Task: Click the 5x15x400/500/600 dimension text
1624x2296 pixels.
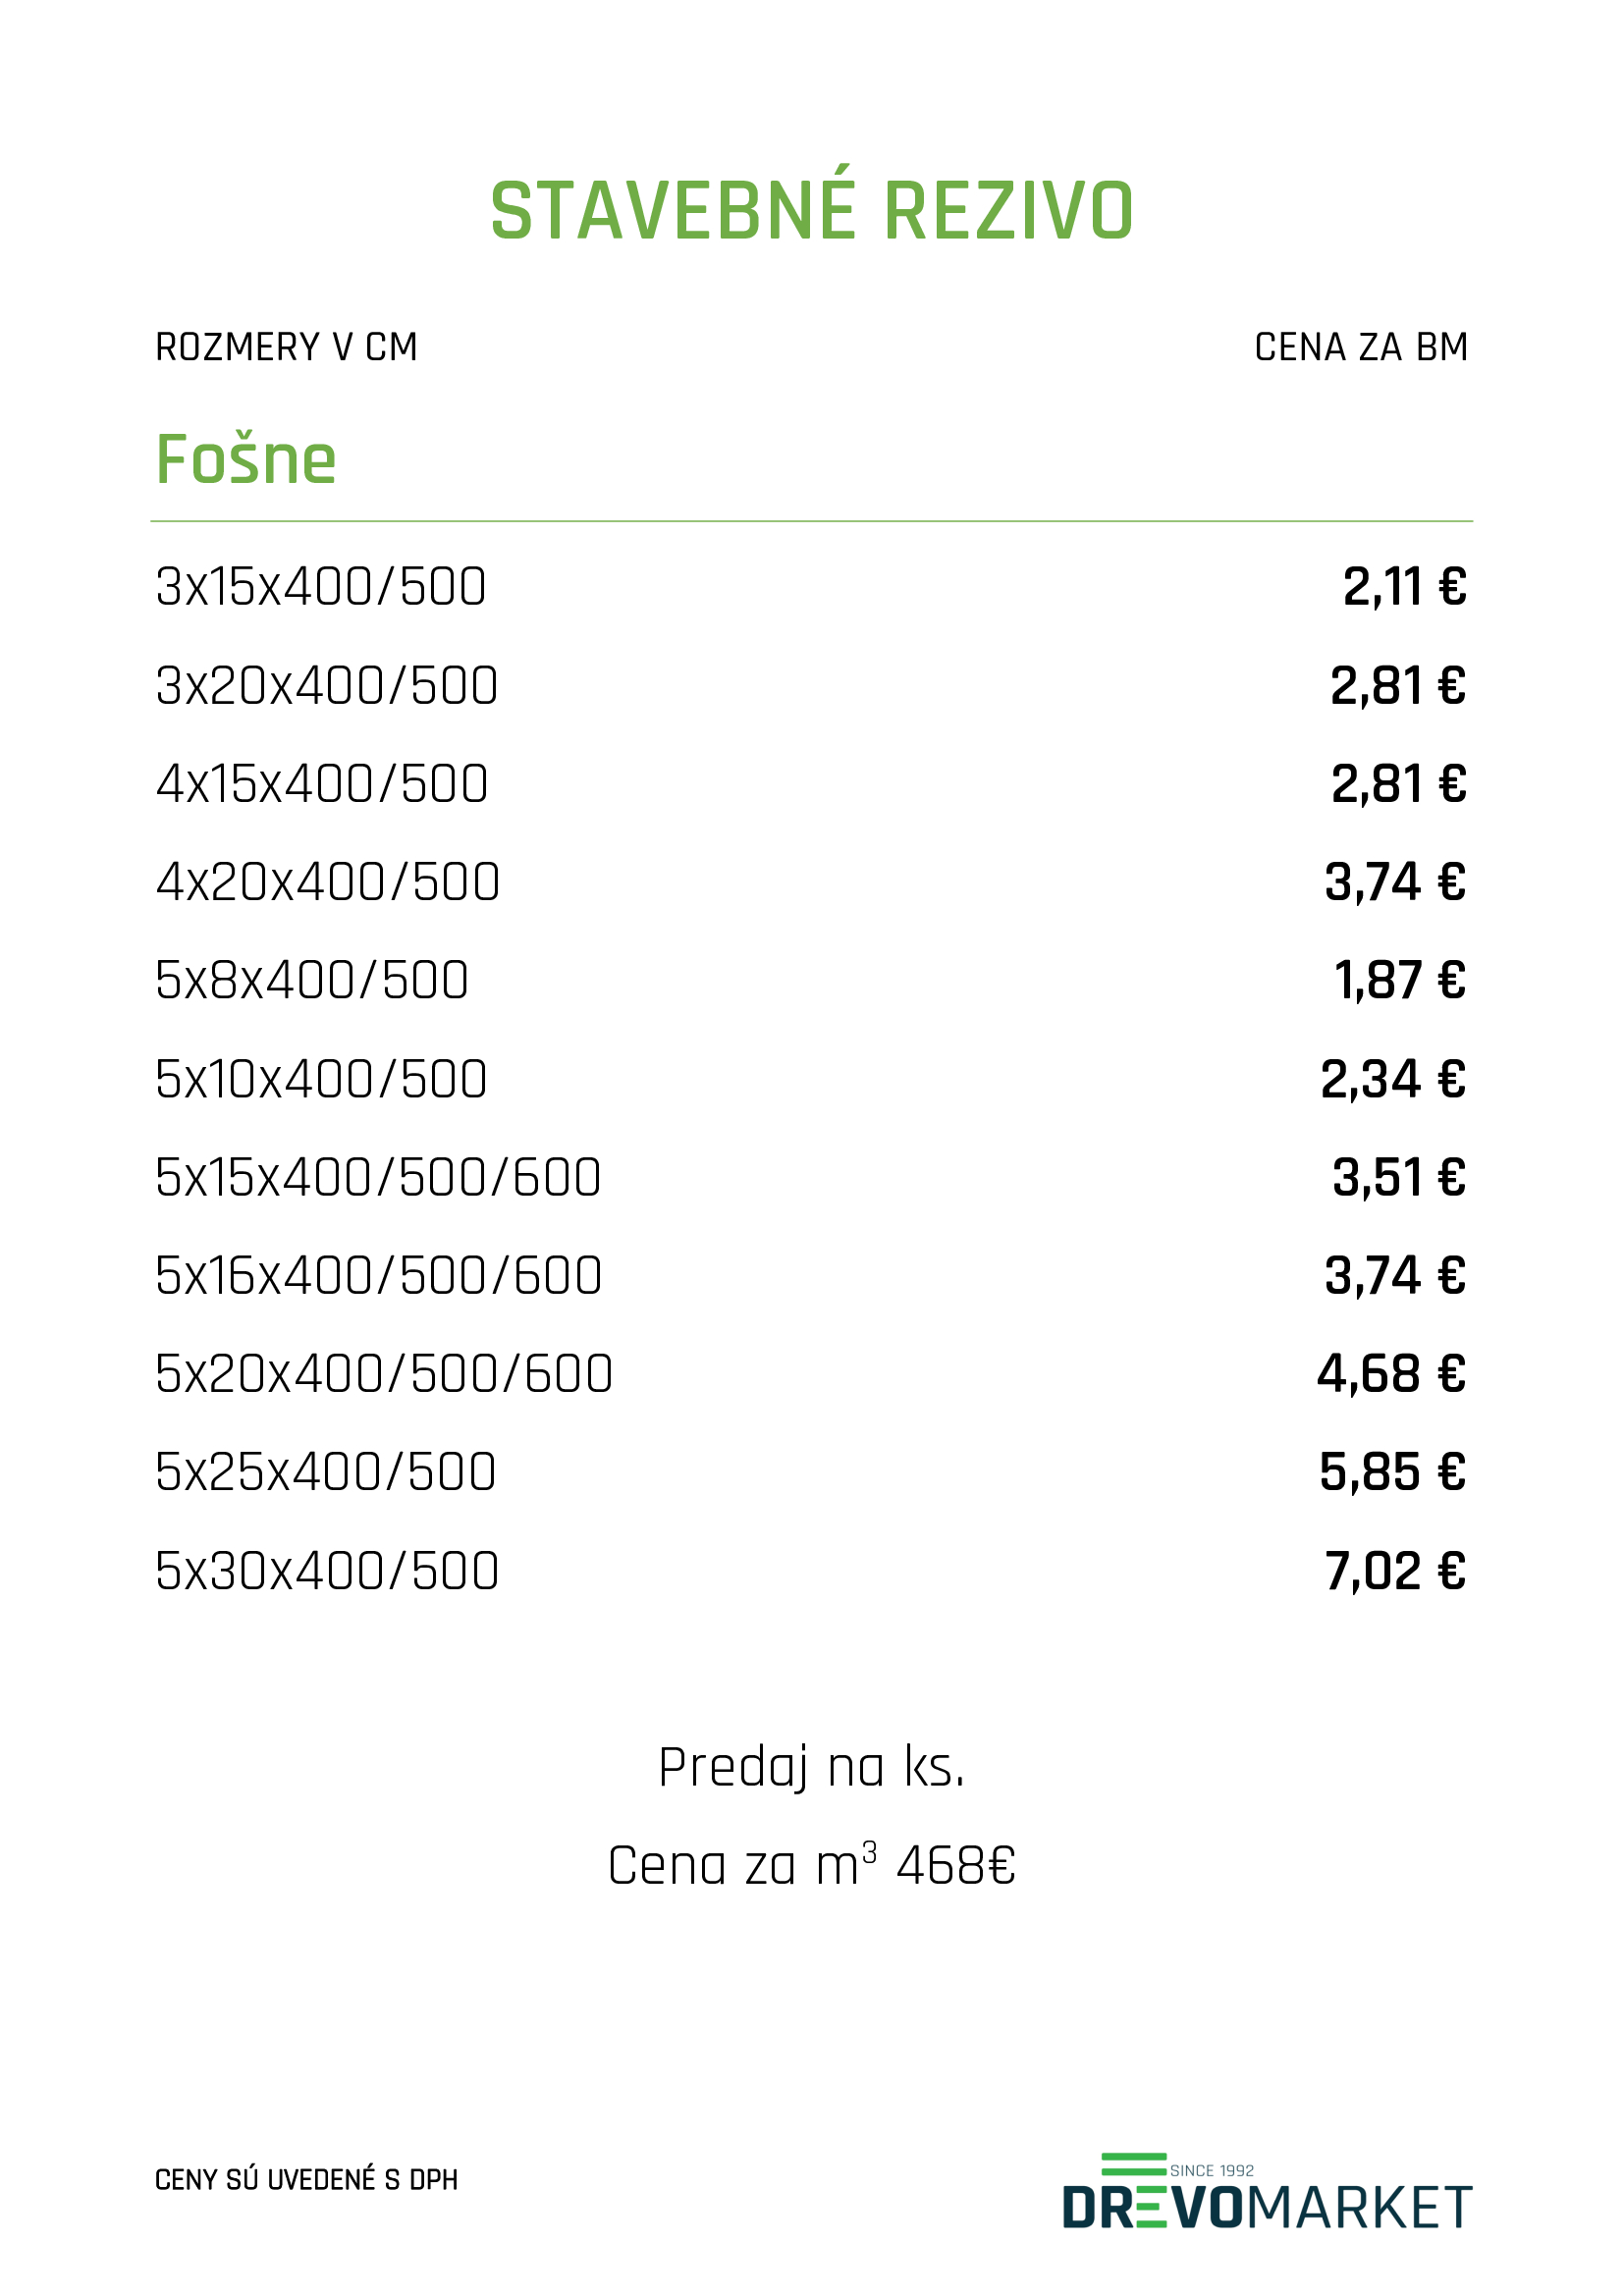Action: pyautogui.click(x=378, y=1177)
